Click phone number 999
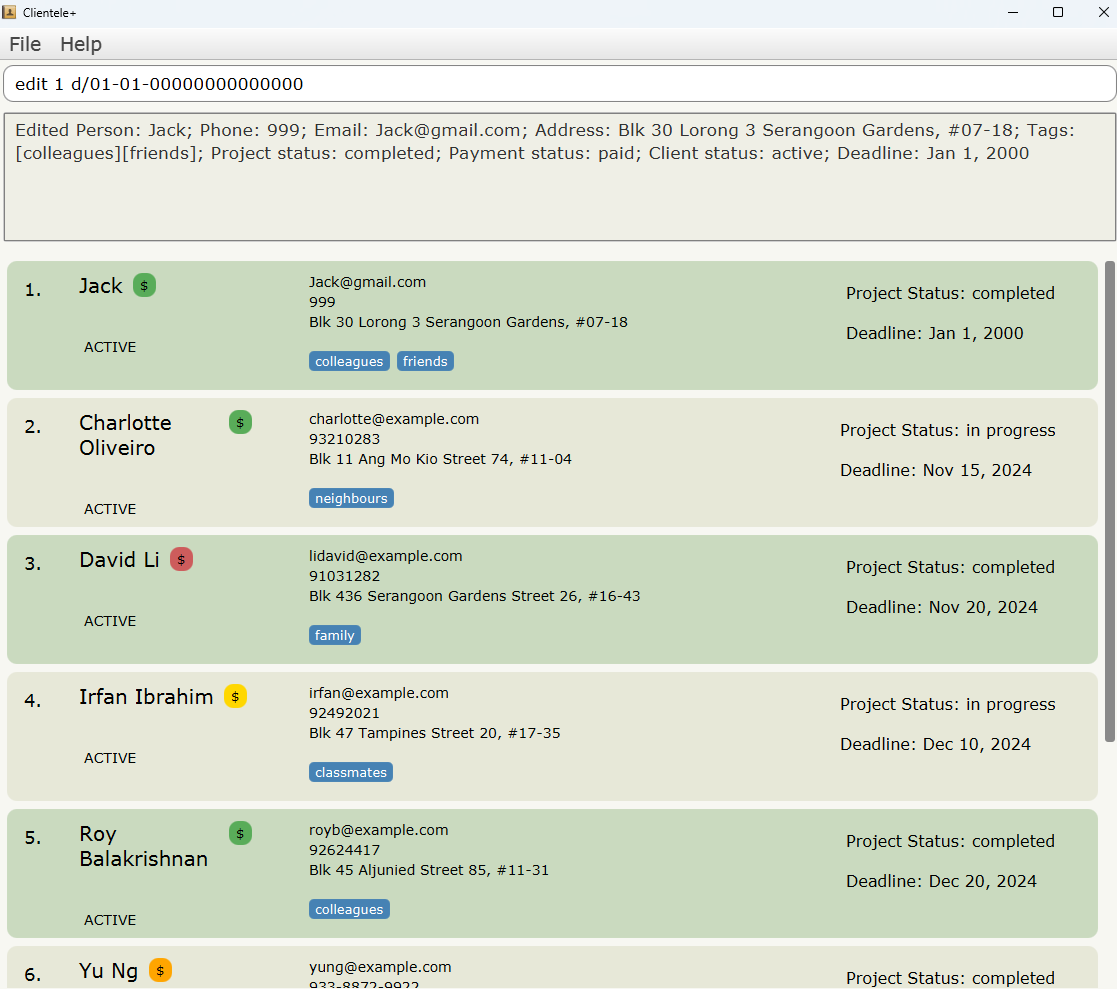 322,302
